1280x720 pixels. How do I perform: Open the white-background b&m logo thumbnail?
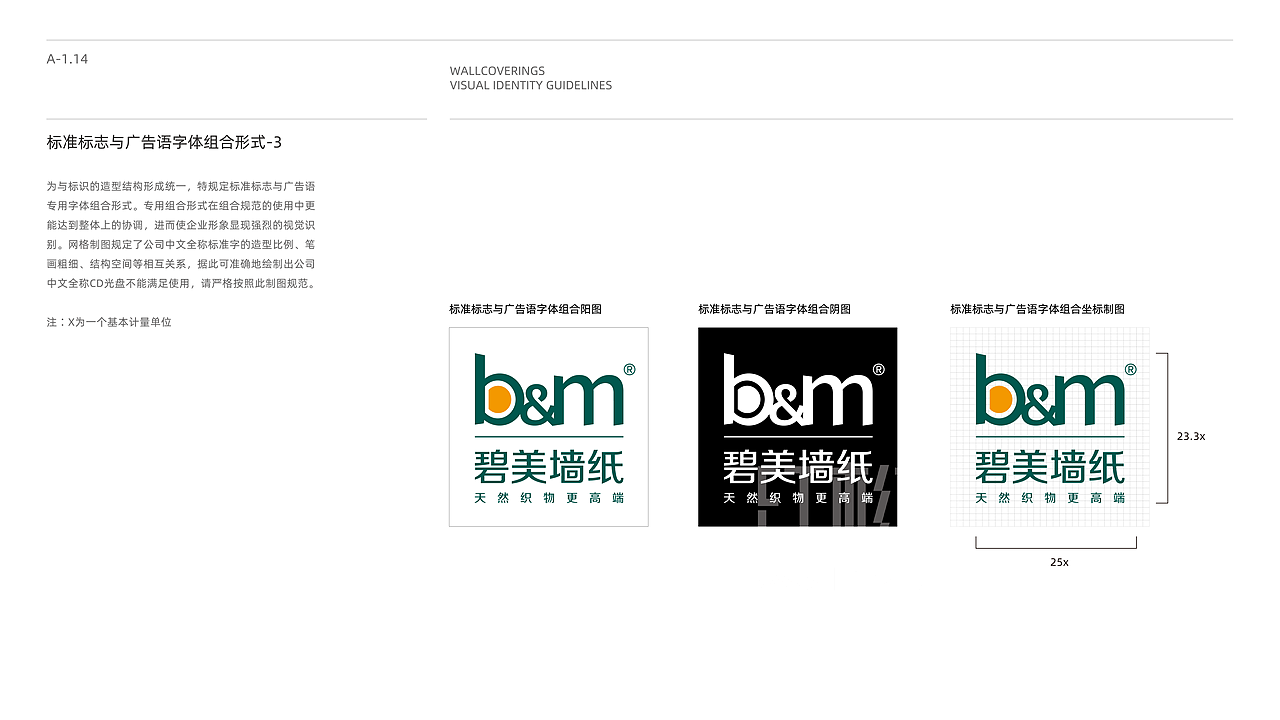[x=548, y=427]
